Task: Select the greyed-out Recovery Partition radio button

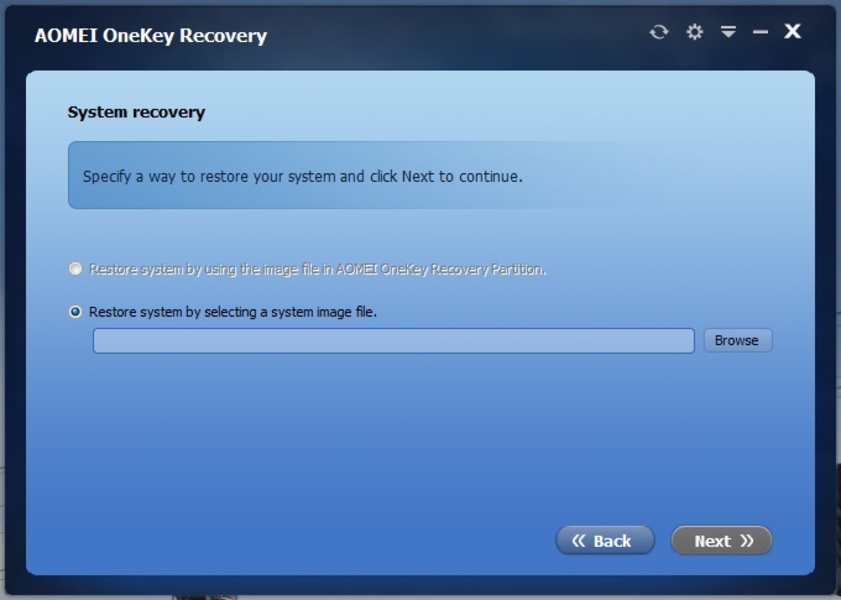Action: point(76,268)
